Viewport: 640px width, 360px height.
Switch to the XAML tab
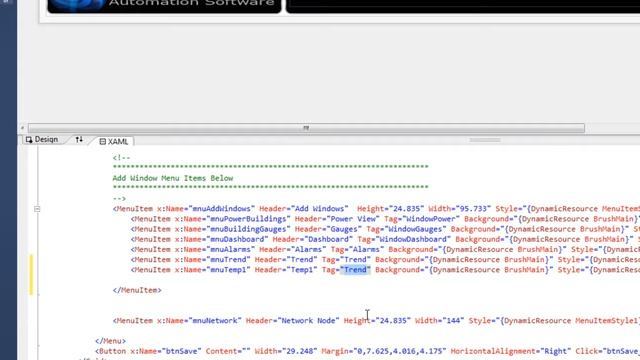click(x=114, y=141)
